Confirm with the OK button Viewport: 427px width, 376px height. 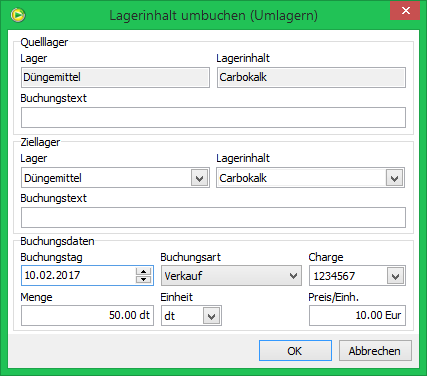tap(295, 351)
